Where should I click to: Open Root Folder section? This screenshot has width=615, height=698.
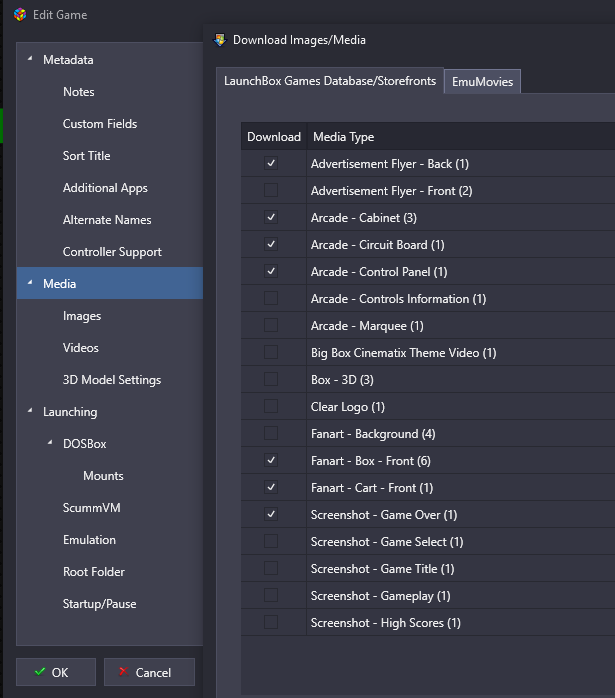point(94,572)
